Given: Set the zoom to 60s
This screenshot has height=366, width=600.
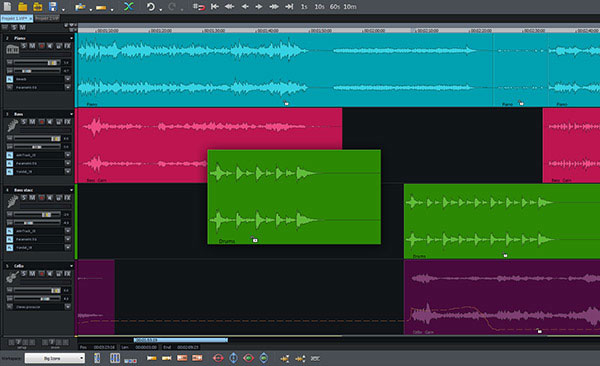Looking at the screenshot, I should [x=334, y=7].
